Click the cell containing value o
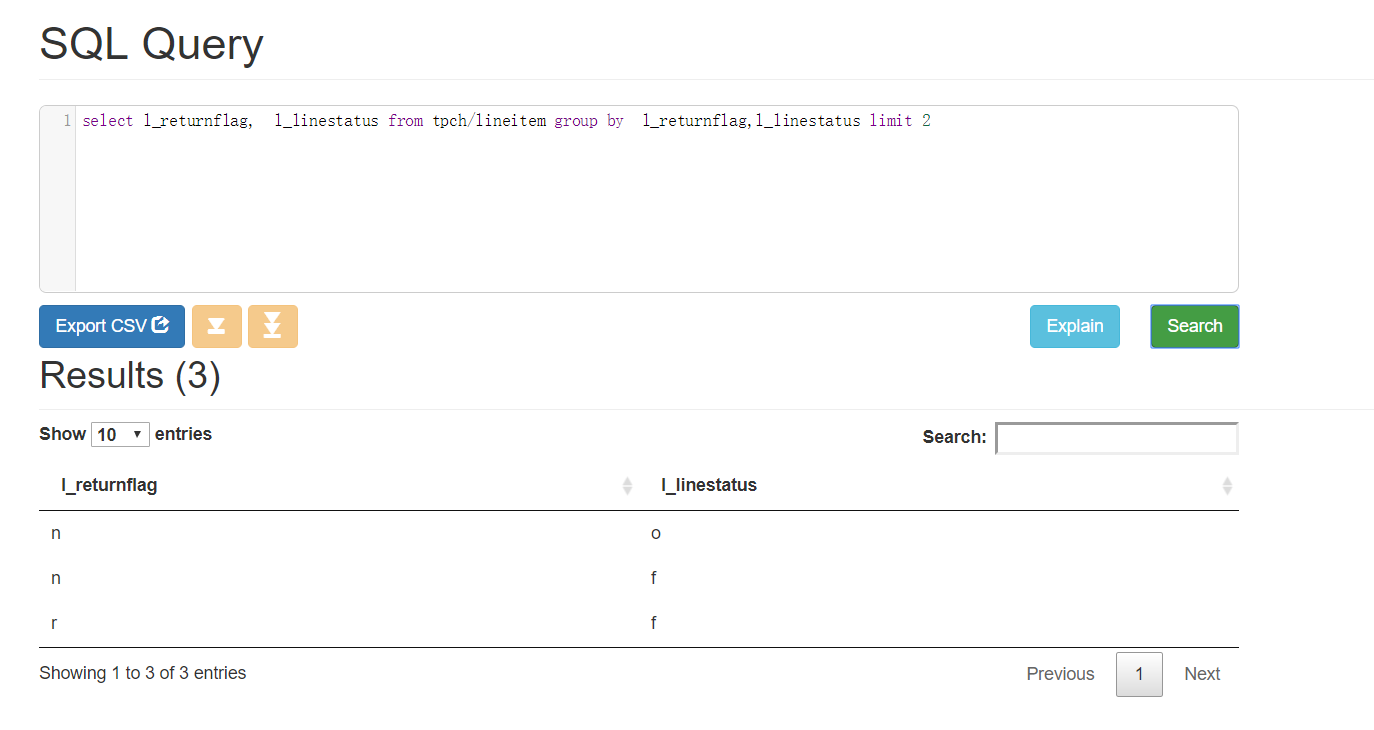1374x730 pixels. 655,533
